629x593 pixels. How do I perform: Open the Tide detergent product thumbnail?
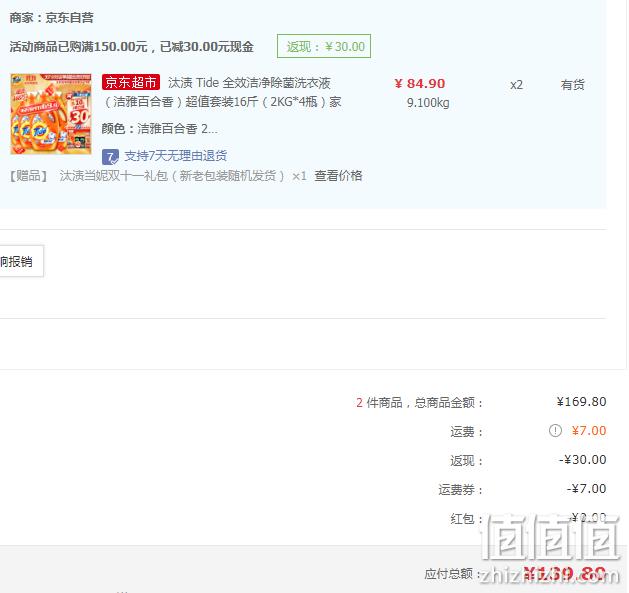point(51,114)
